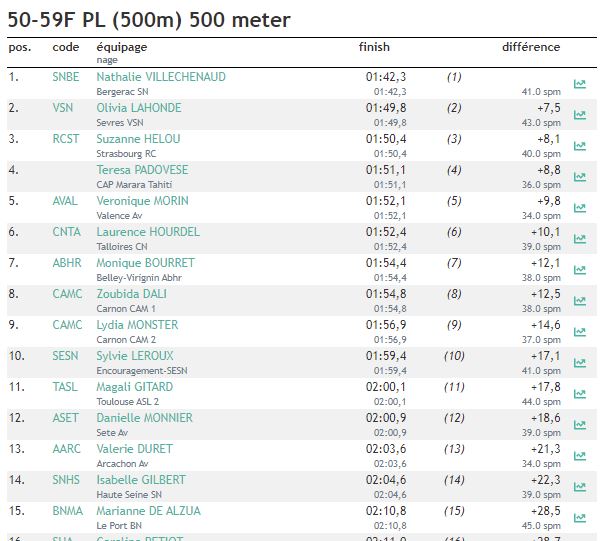Open chart icon in Zoubida DALI row

579,301
